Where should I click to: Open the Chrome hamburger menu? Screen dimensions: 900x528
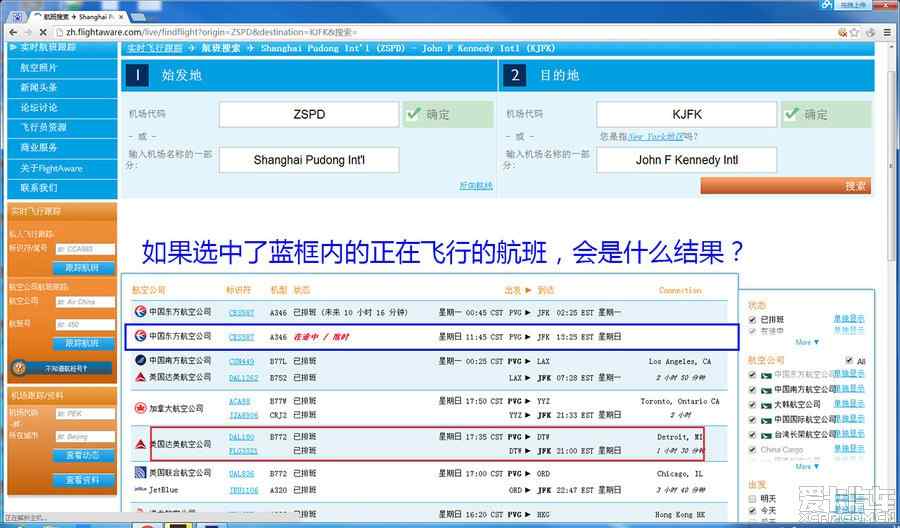[x=888, y=33]
